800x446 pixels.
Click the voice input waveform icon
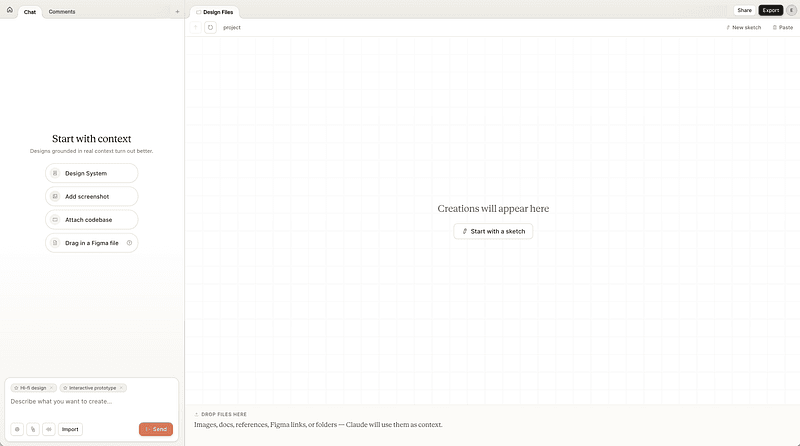[49, 429]
